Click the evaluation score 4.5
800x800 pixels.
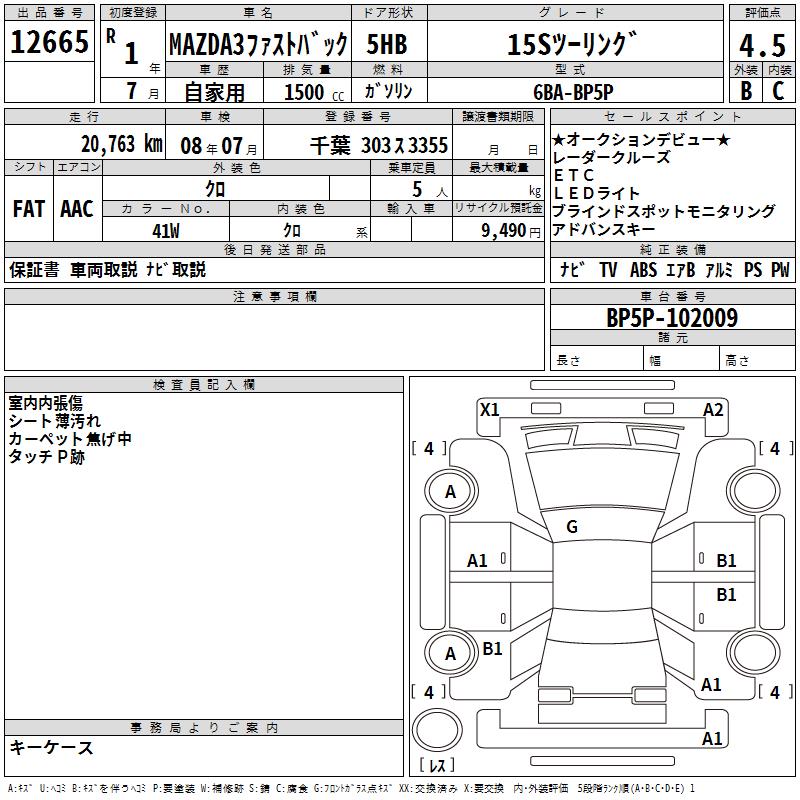point(762,45)
